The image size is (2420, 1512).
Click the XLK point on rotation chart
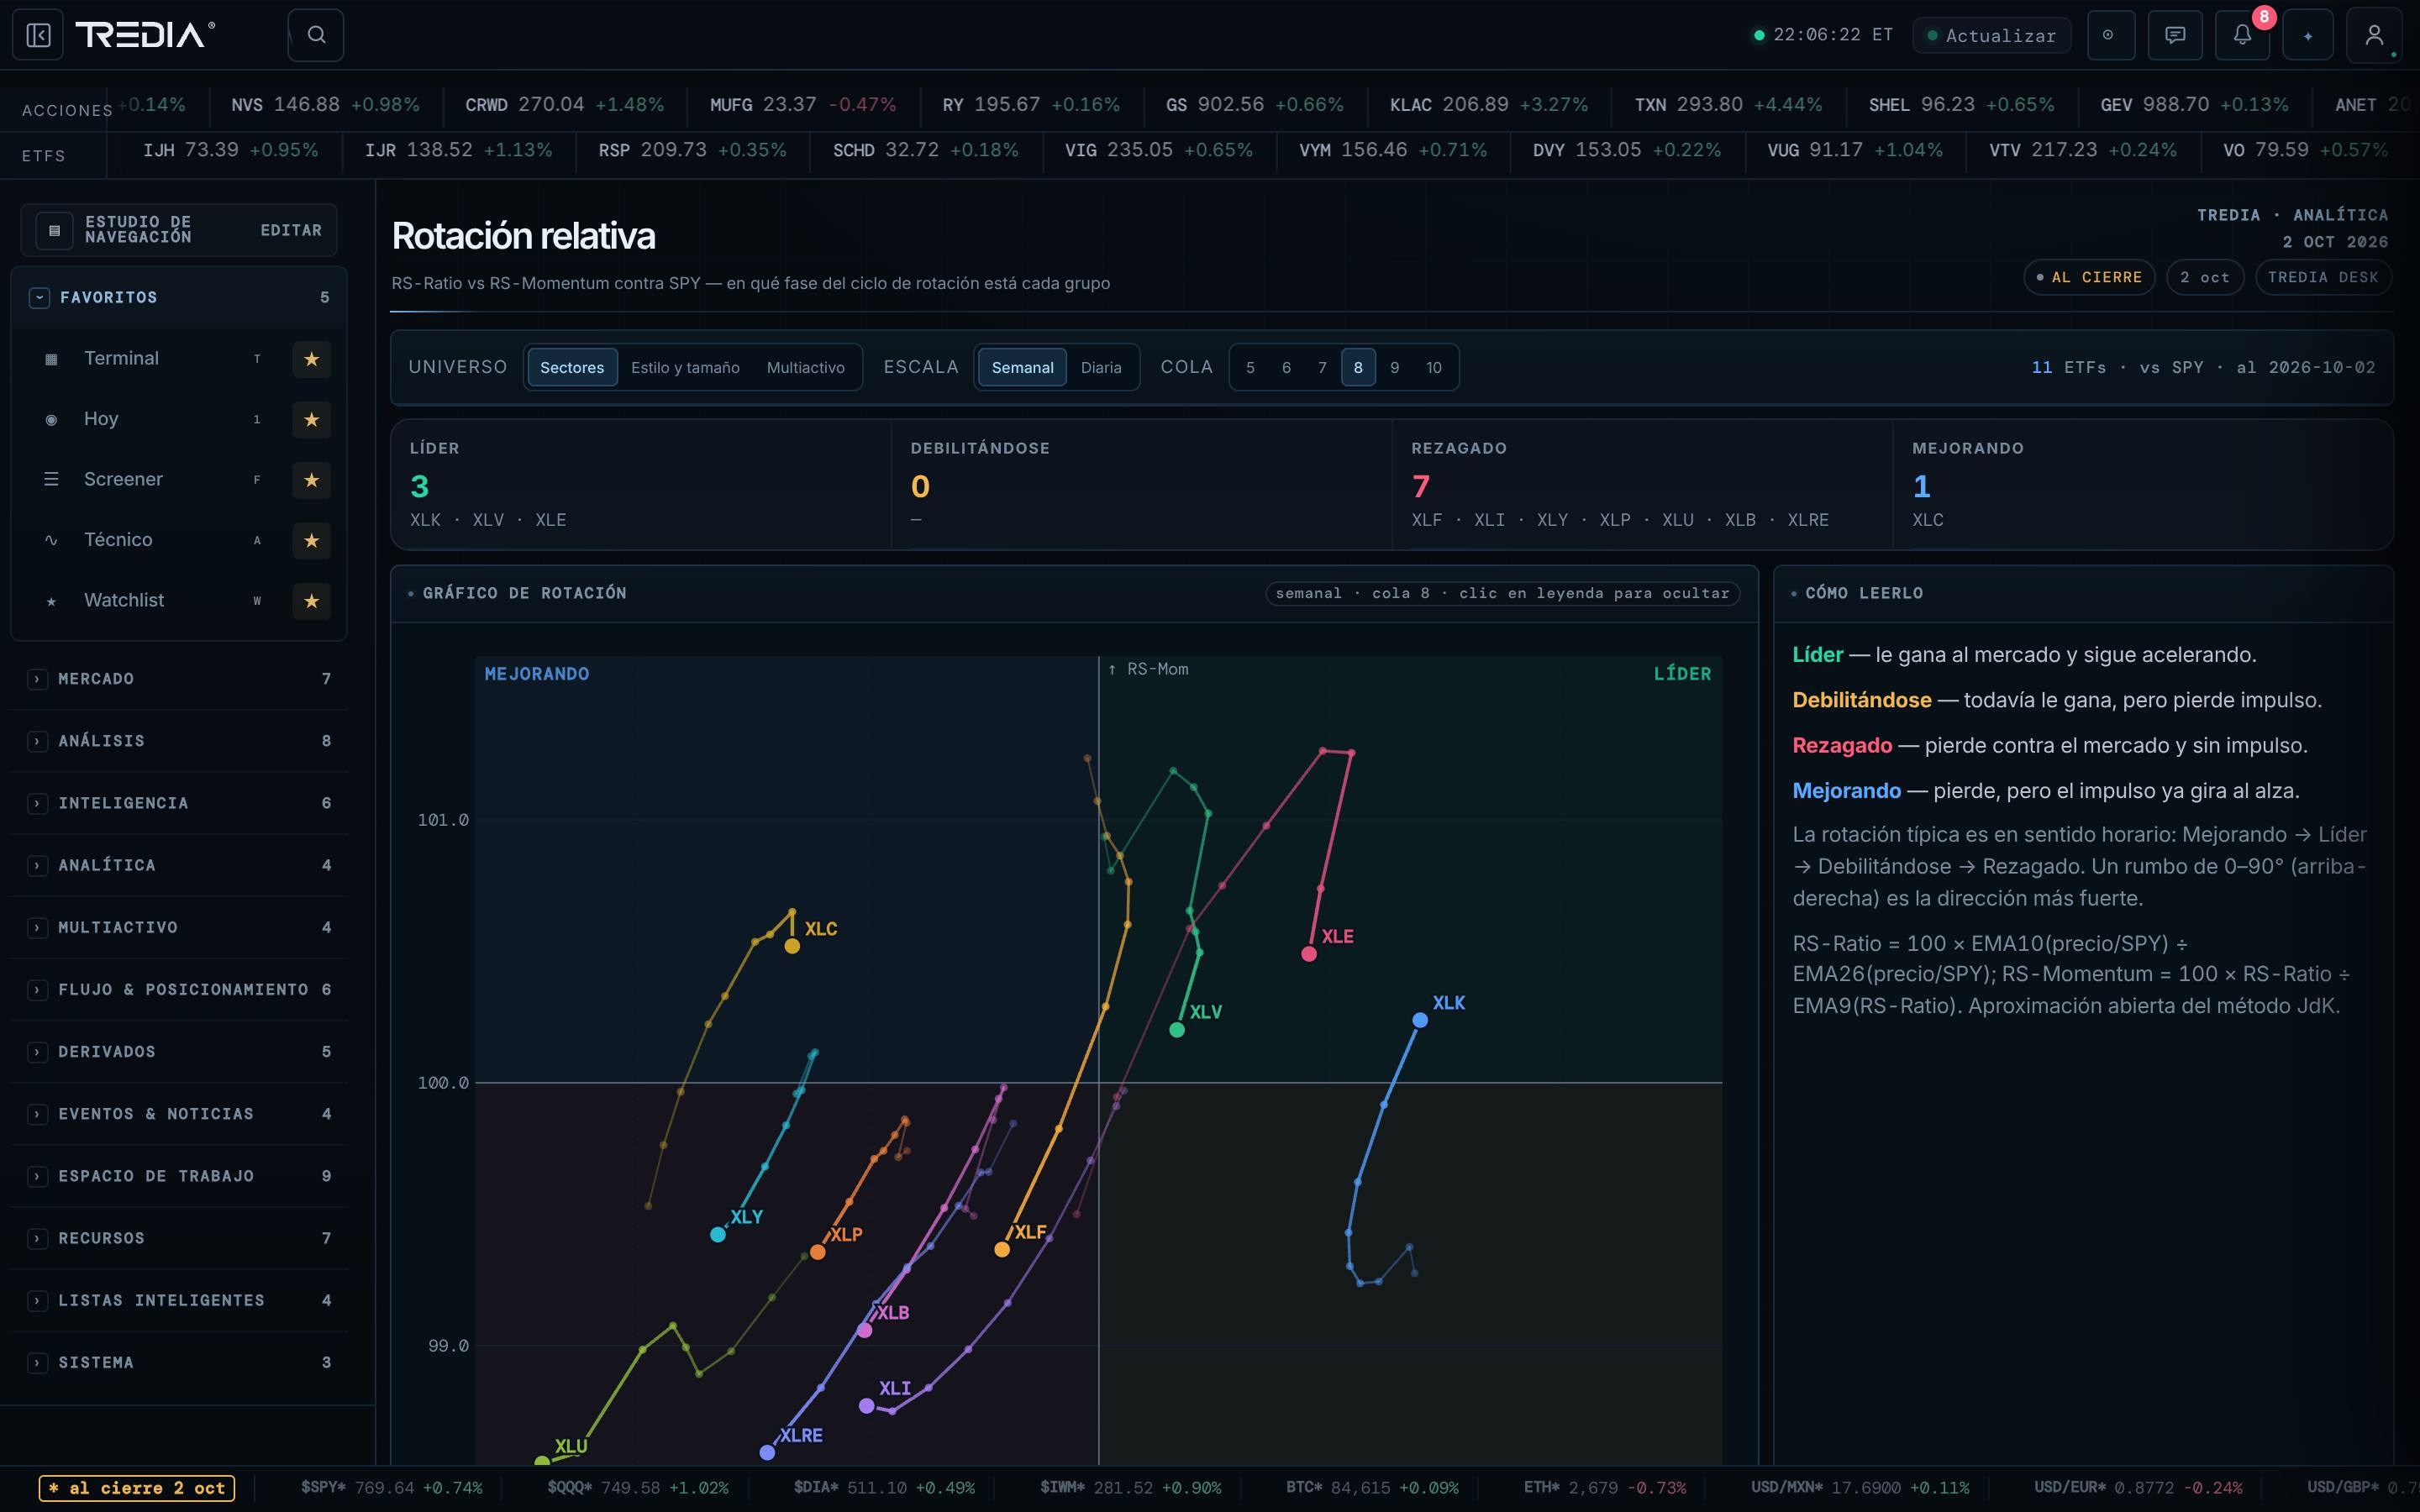pos(1419,1020)
